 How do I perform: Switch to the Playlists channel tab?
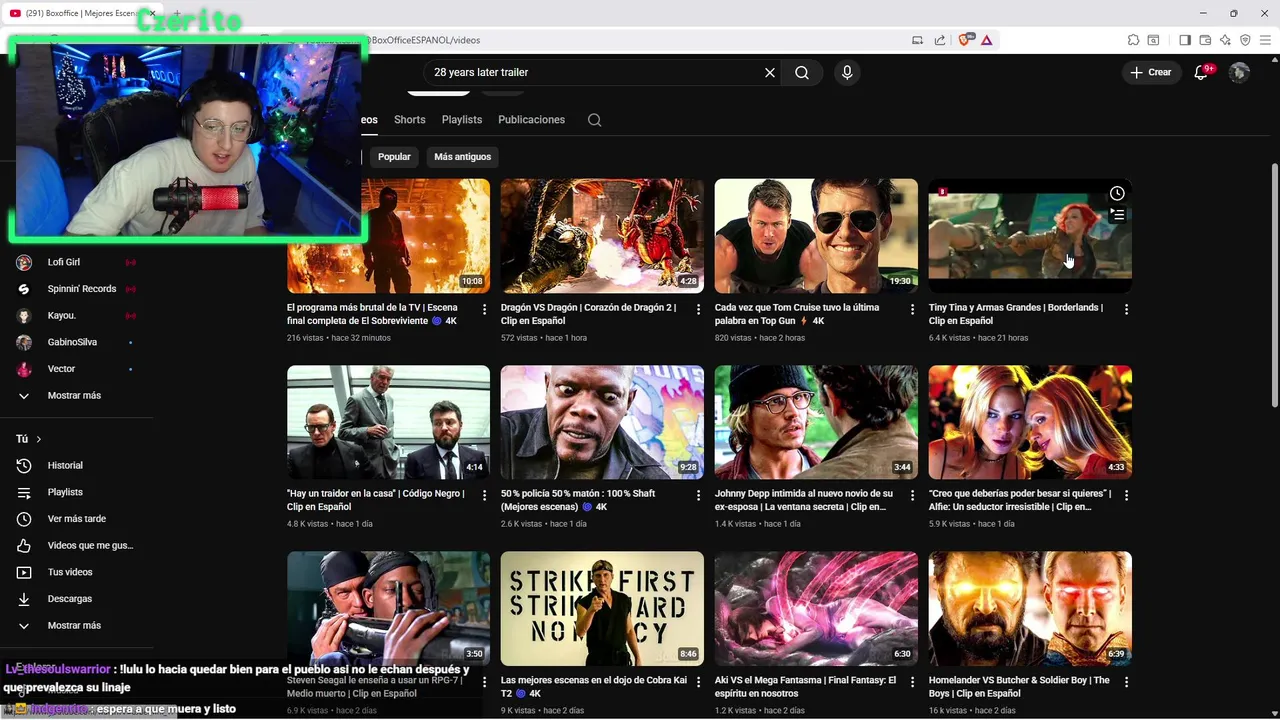pos(462,119)
